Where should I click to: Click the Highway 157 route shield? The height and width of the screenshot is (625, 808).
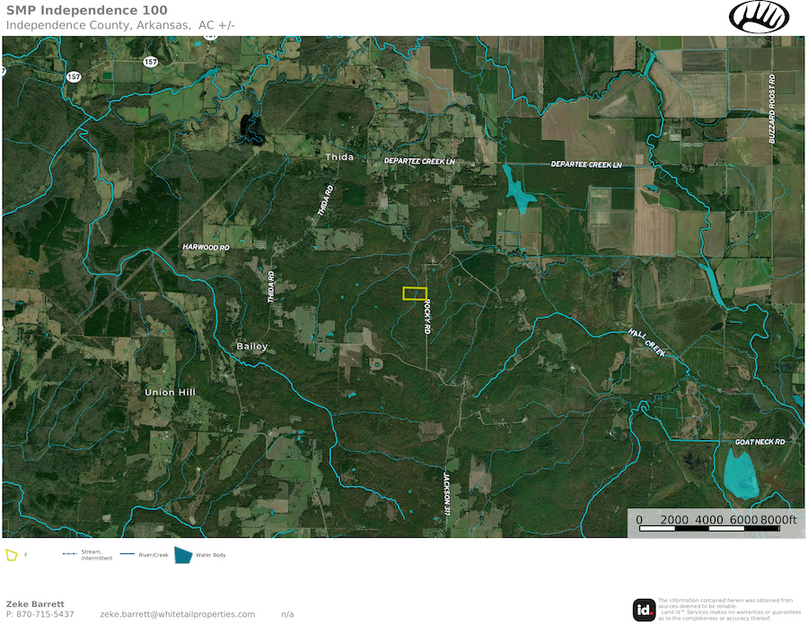click(150, 61)
